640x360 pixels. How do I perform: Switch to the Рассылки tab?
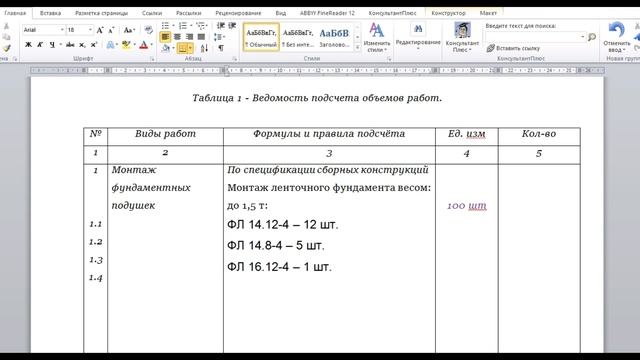[189, 13]
